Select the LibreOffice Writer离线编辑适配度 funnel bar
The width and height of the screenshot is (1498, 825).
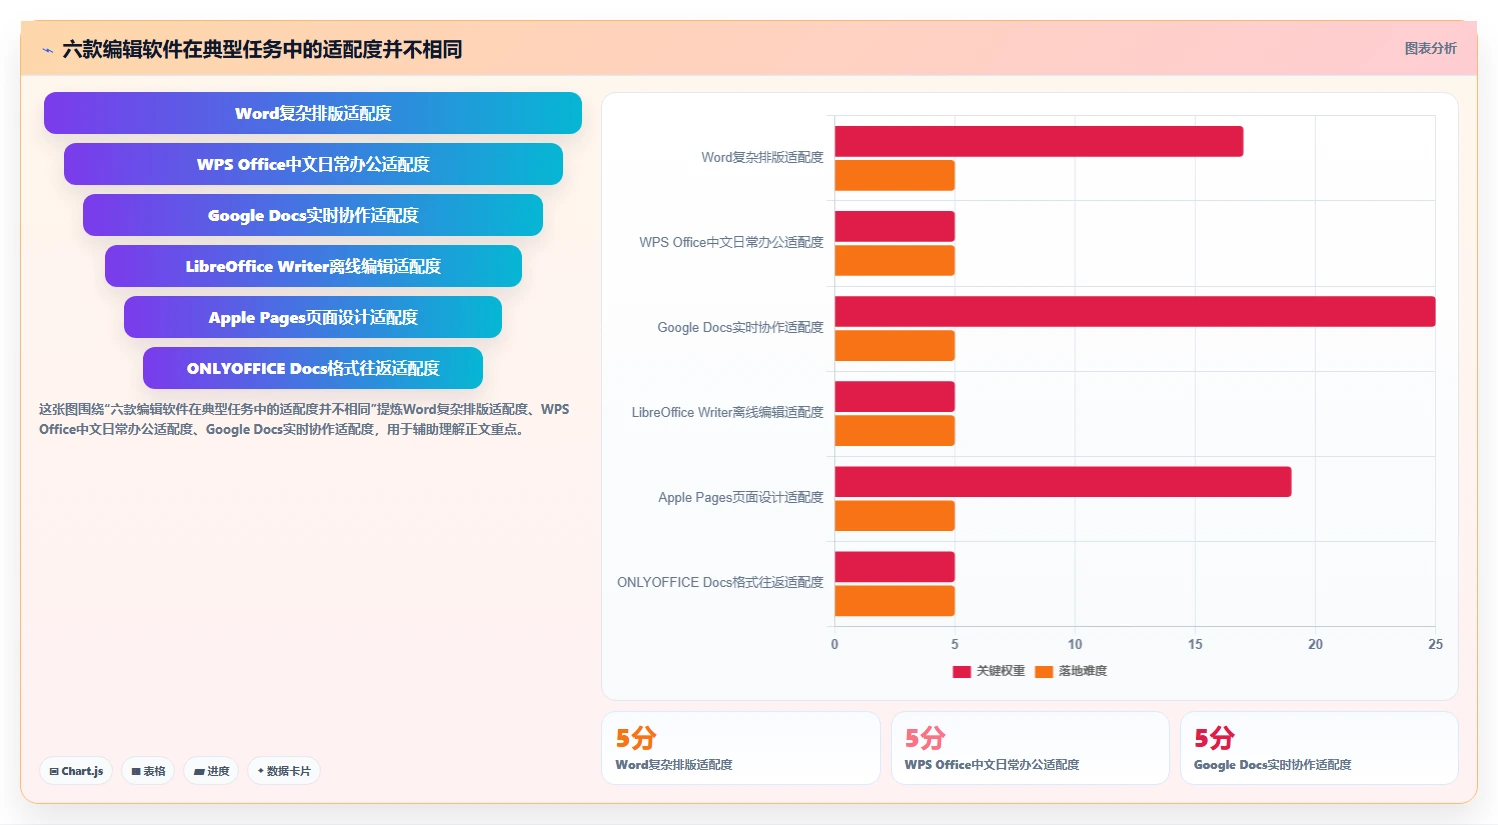pyautogui.click(x=313, y=266)
